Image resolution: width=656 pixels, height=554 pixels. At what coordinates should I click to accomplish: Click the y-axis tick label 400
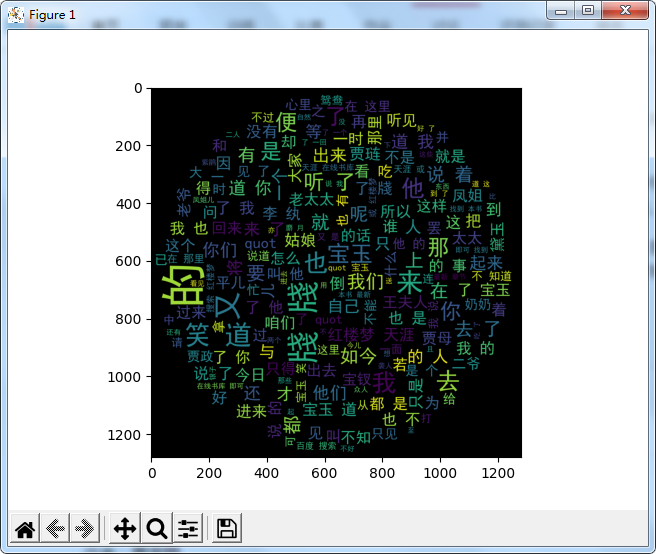[x=128, y=204]
